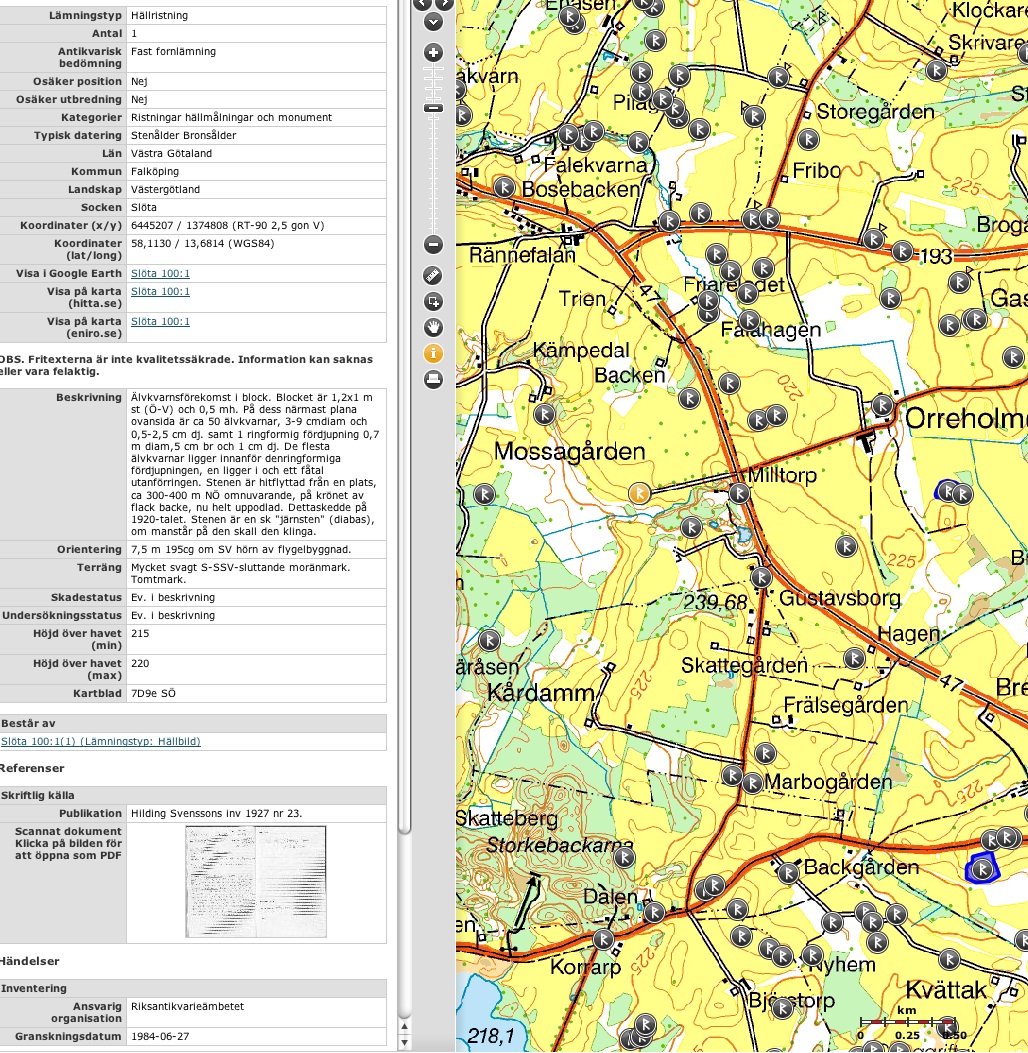Image resolution: width=1028 pixels, height=1053 pixels.
Task: Open Slöta 100:1 on eniro.se map
Action: (x=160, y=322)
